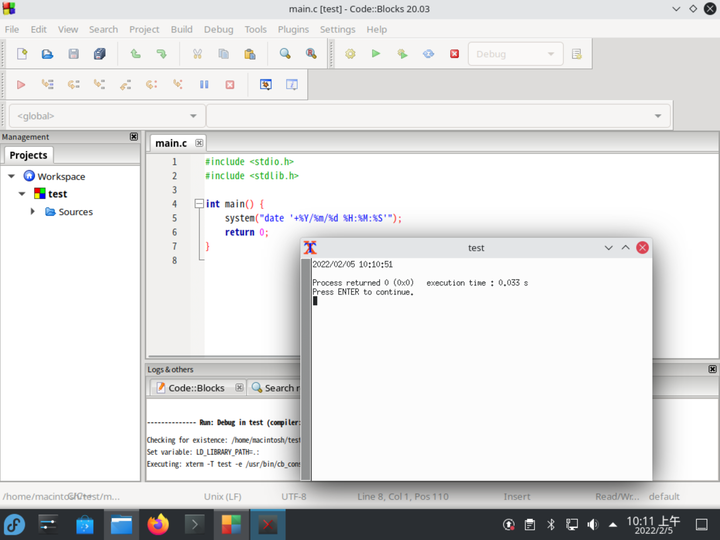
Task: Step into function in debugger toolbar
Action: (99, 84)
